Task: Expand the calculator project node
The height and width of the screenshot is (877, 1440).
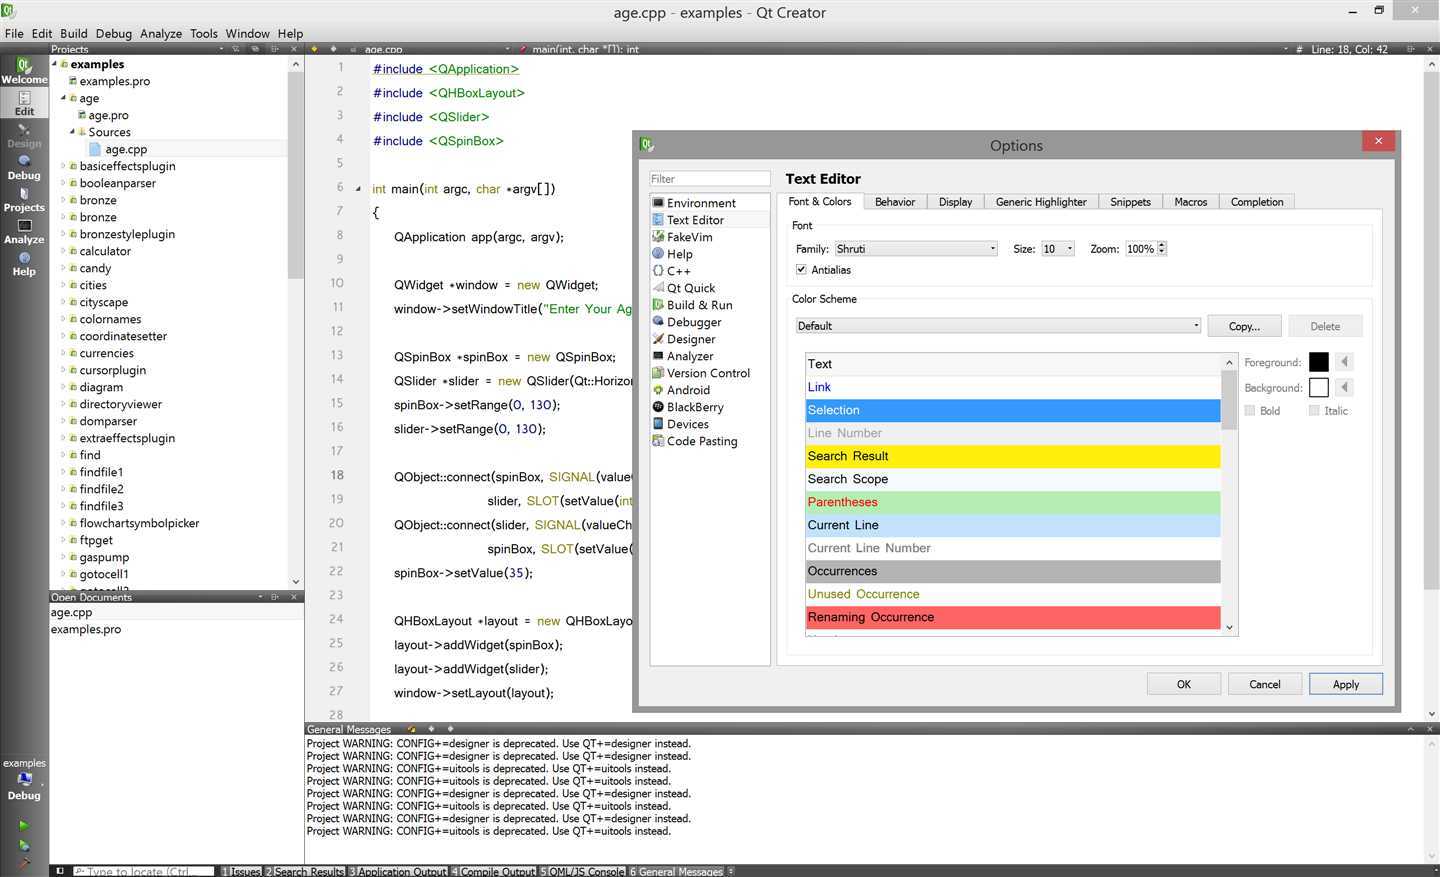Action: (63, 251)
